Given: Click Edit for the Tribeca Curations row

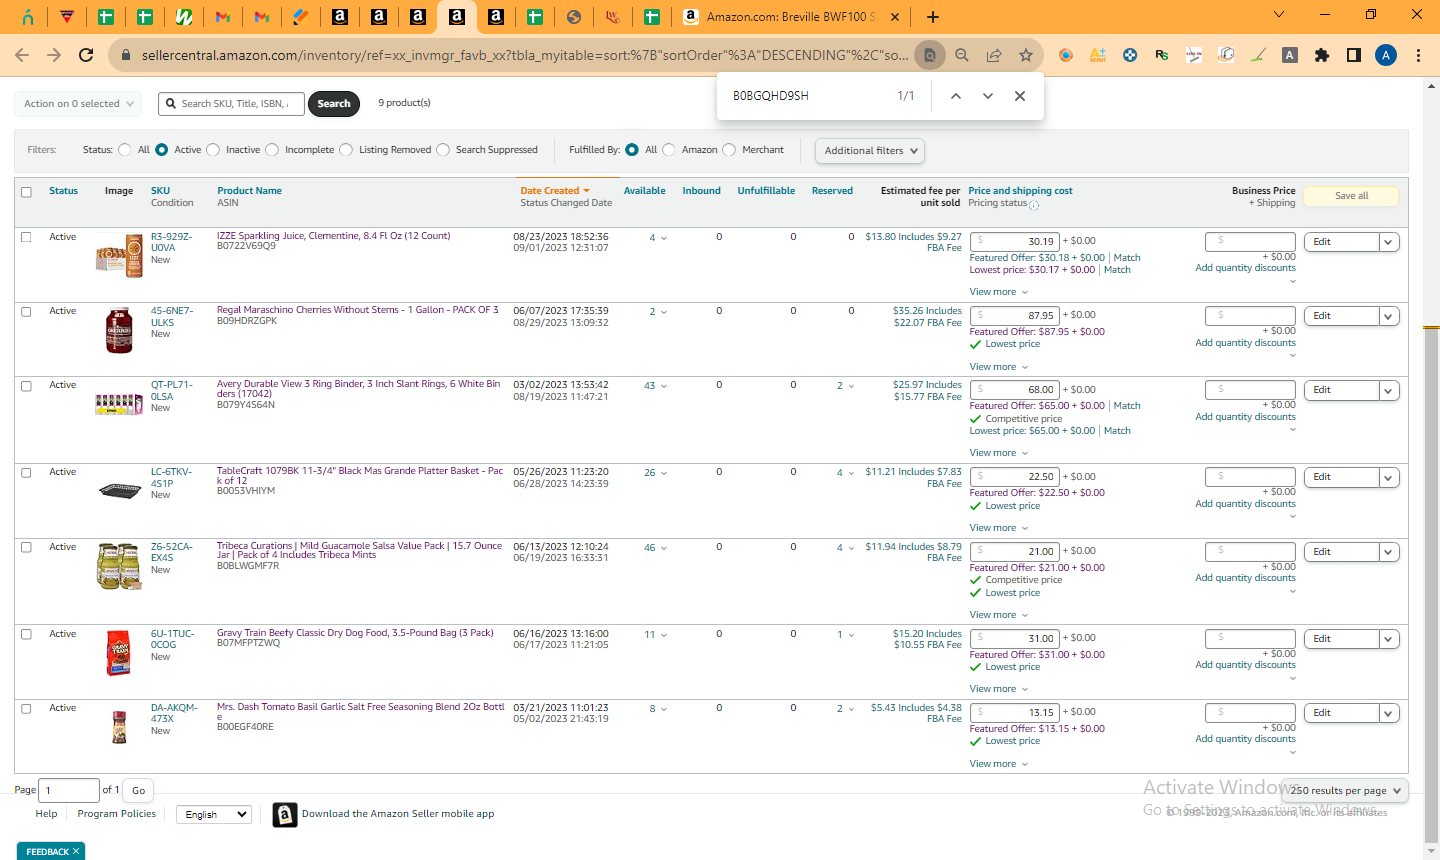Looking at the screenshot, I should coord(1342,552).
